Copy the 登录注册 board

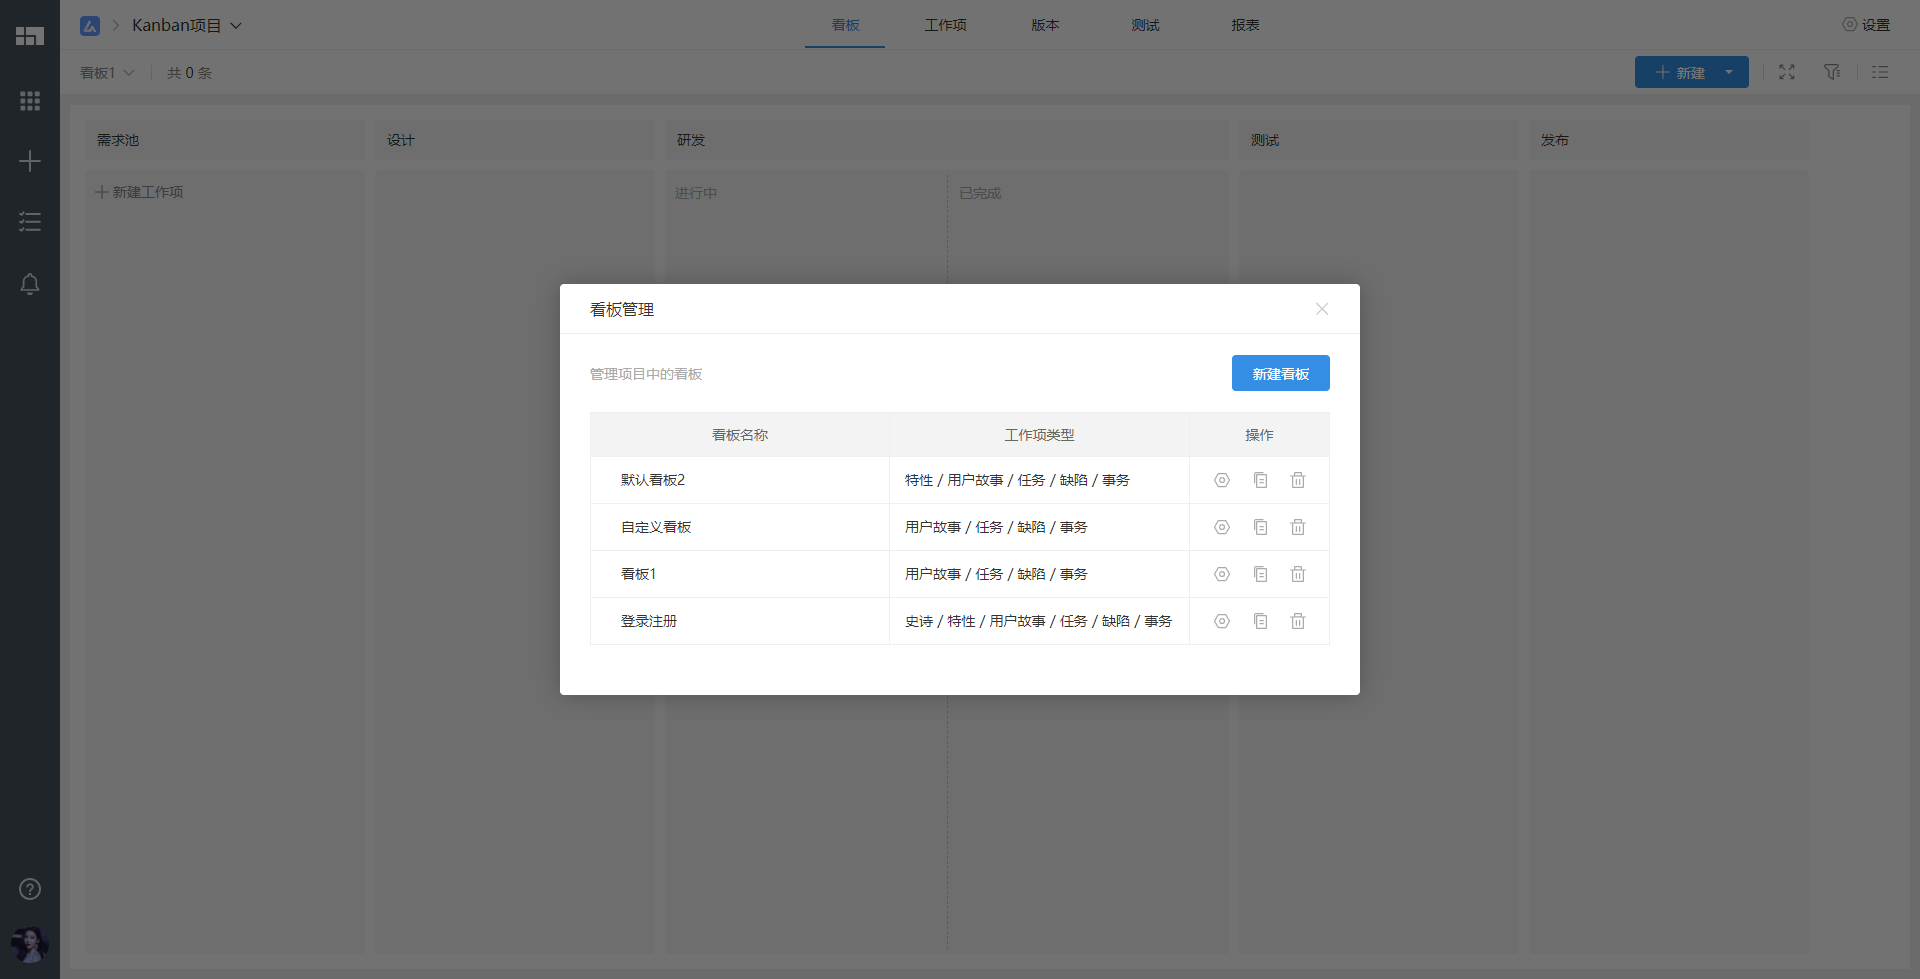[x=1260, y=621]
